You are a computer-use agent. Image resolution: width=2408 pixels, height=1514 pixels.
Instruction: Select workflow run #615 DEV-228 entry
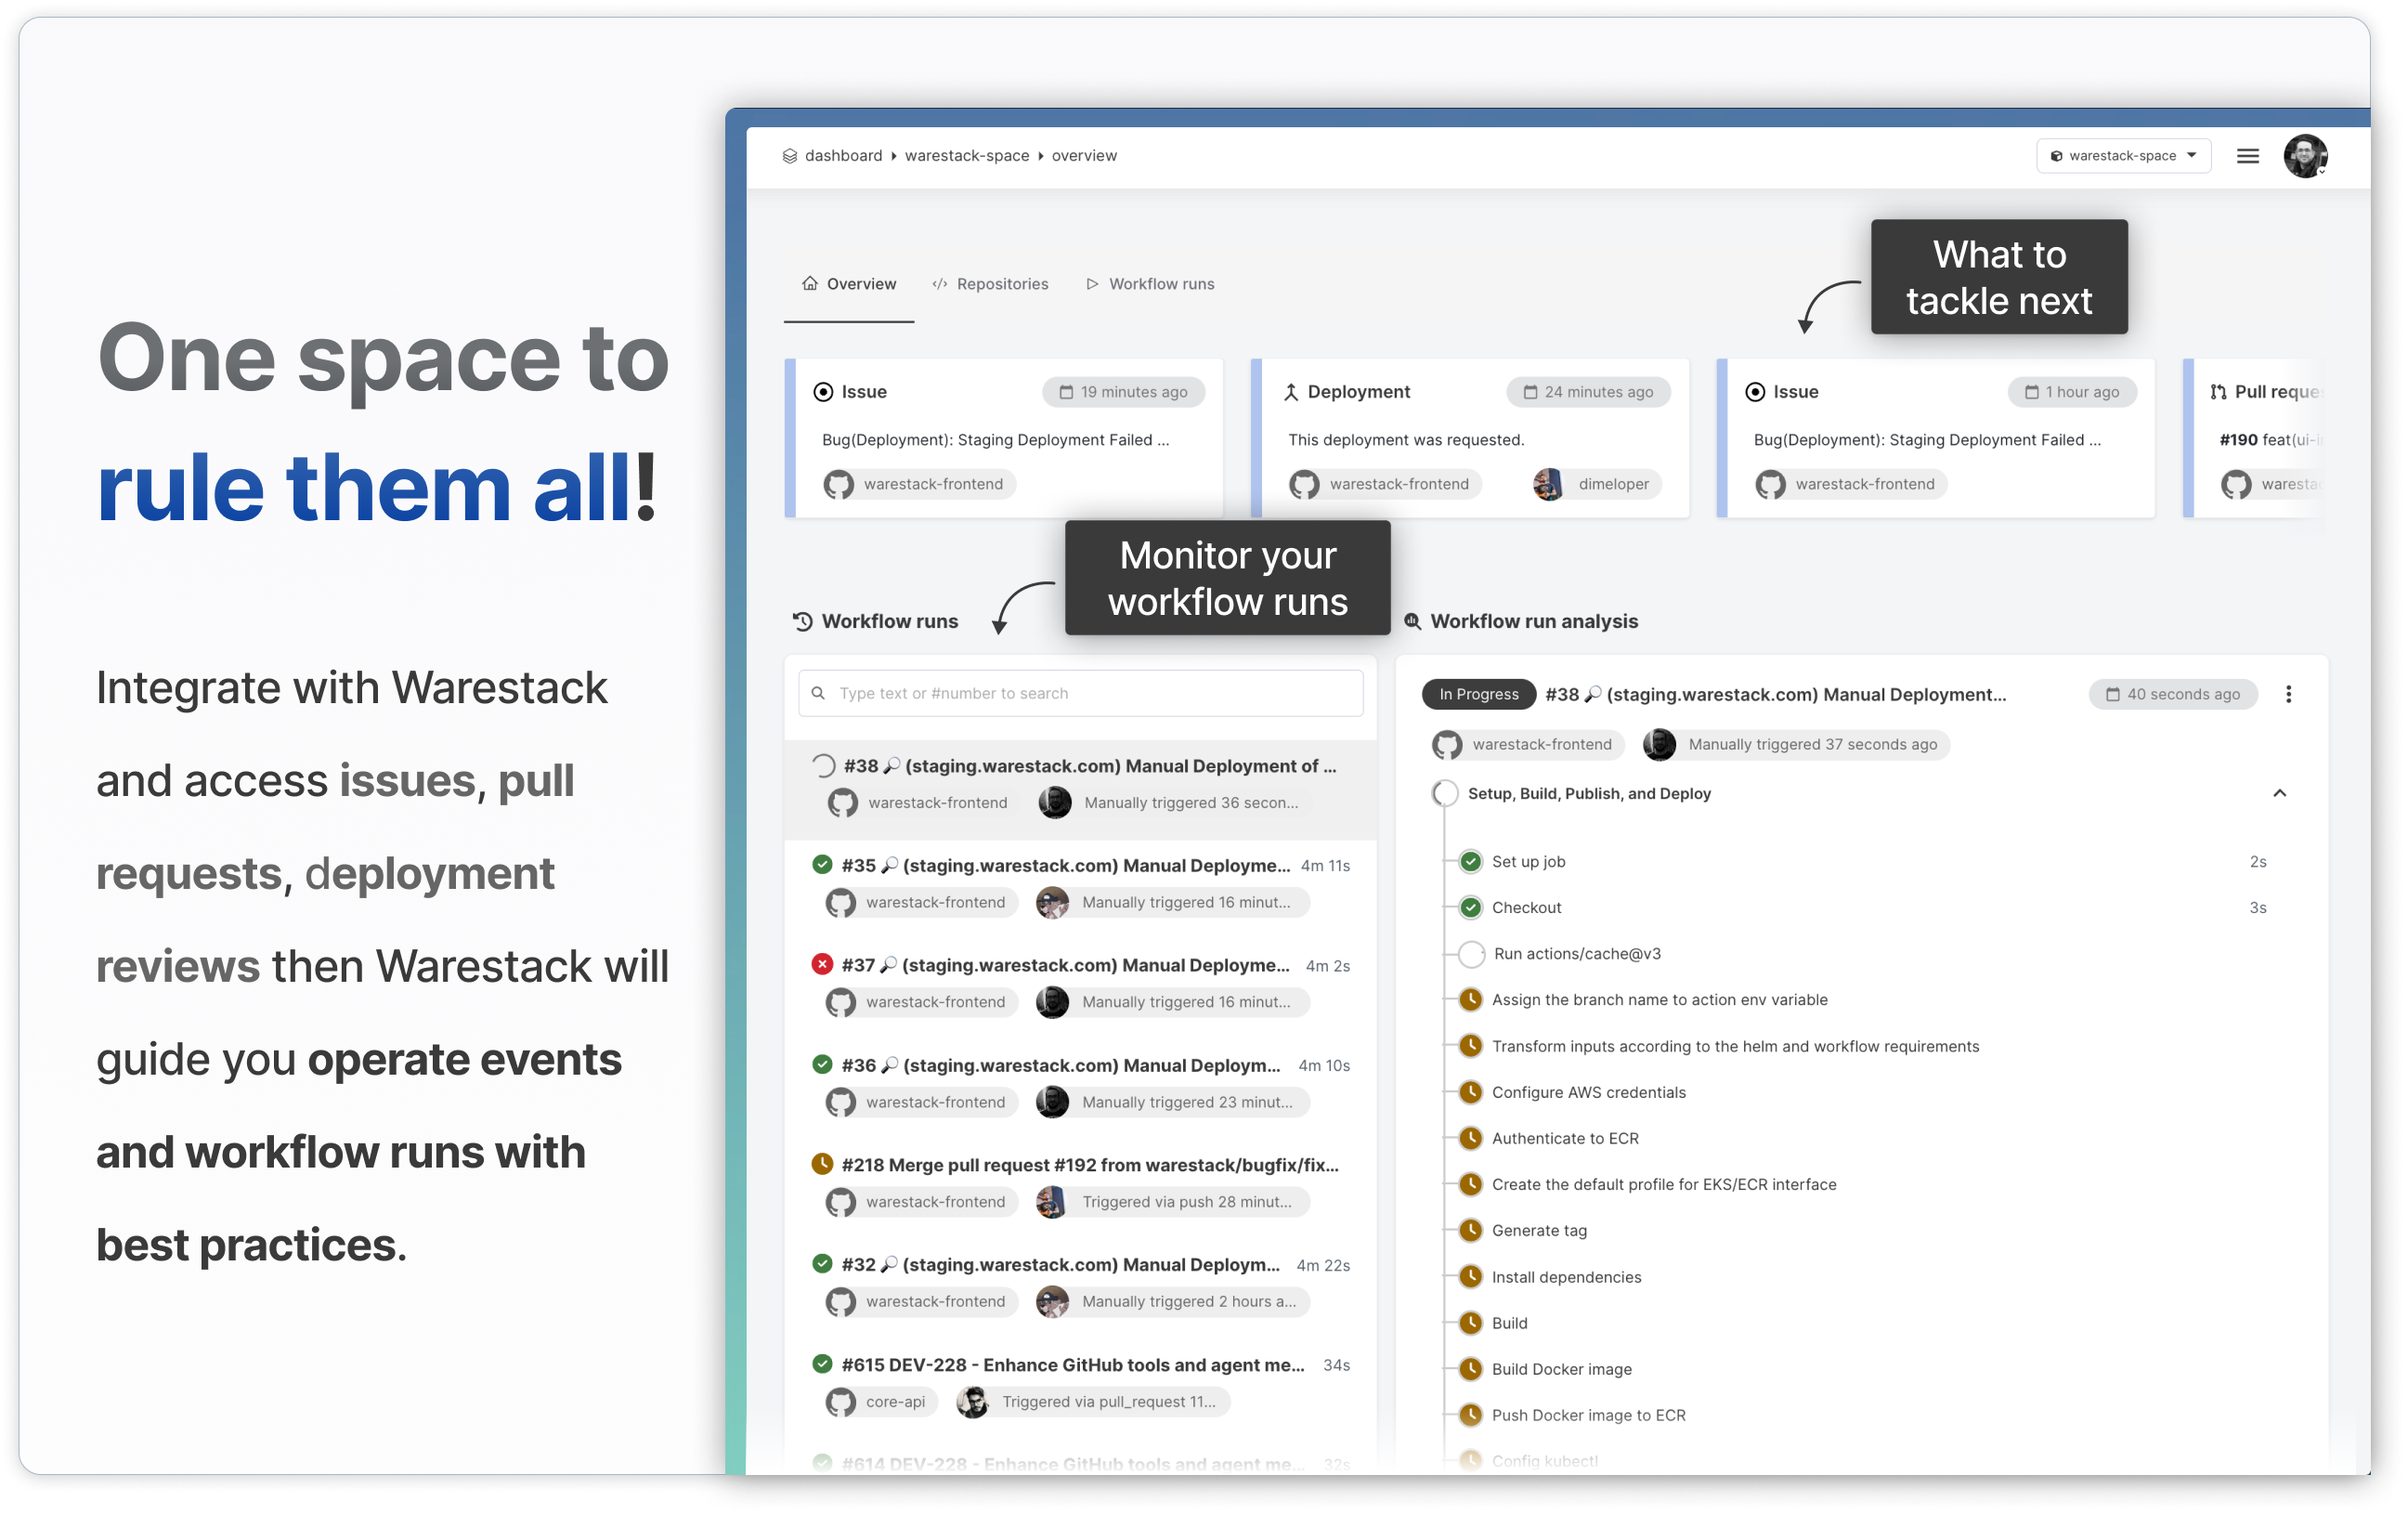pyautogui.click(x=1072, y=1365)
